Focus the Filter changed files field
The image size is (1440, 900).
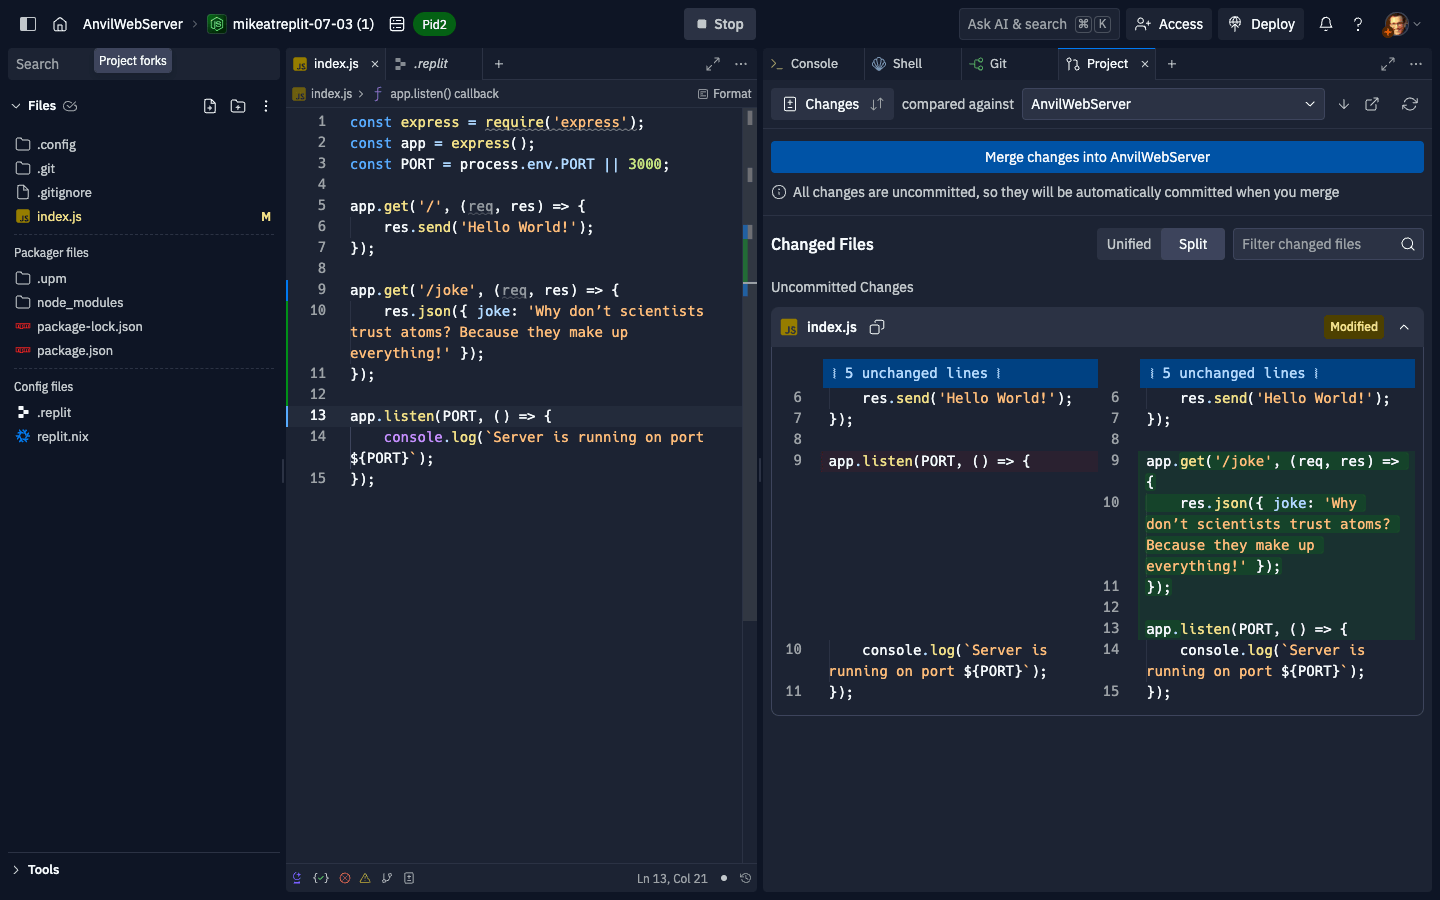point(1328,244)
